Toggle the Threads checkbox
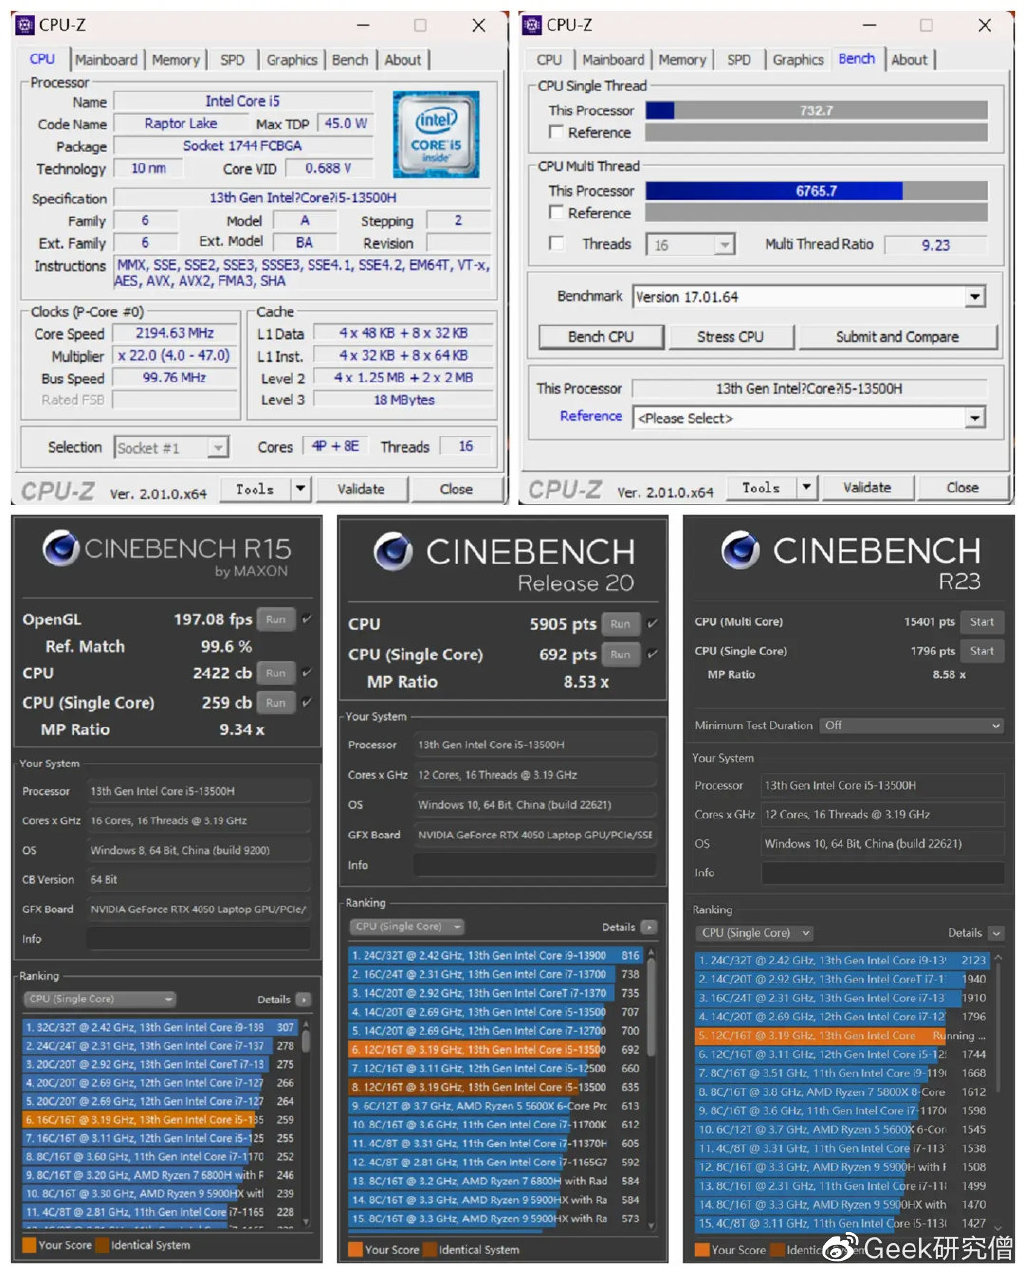 (556, 243)
